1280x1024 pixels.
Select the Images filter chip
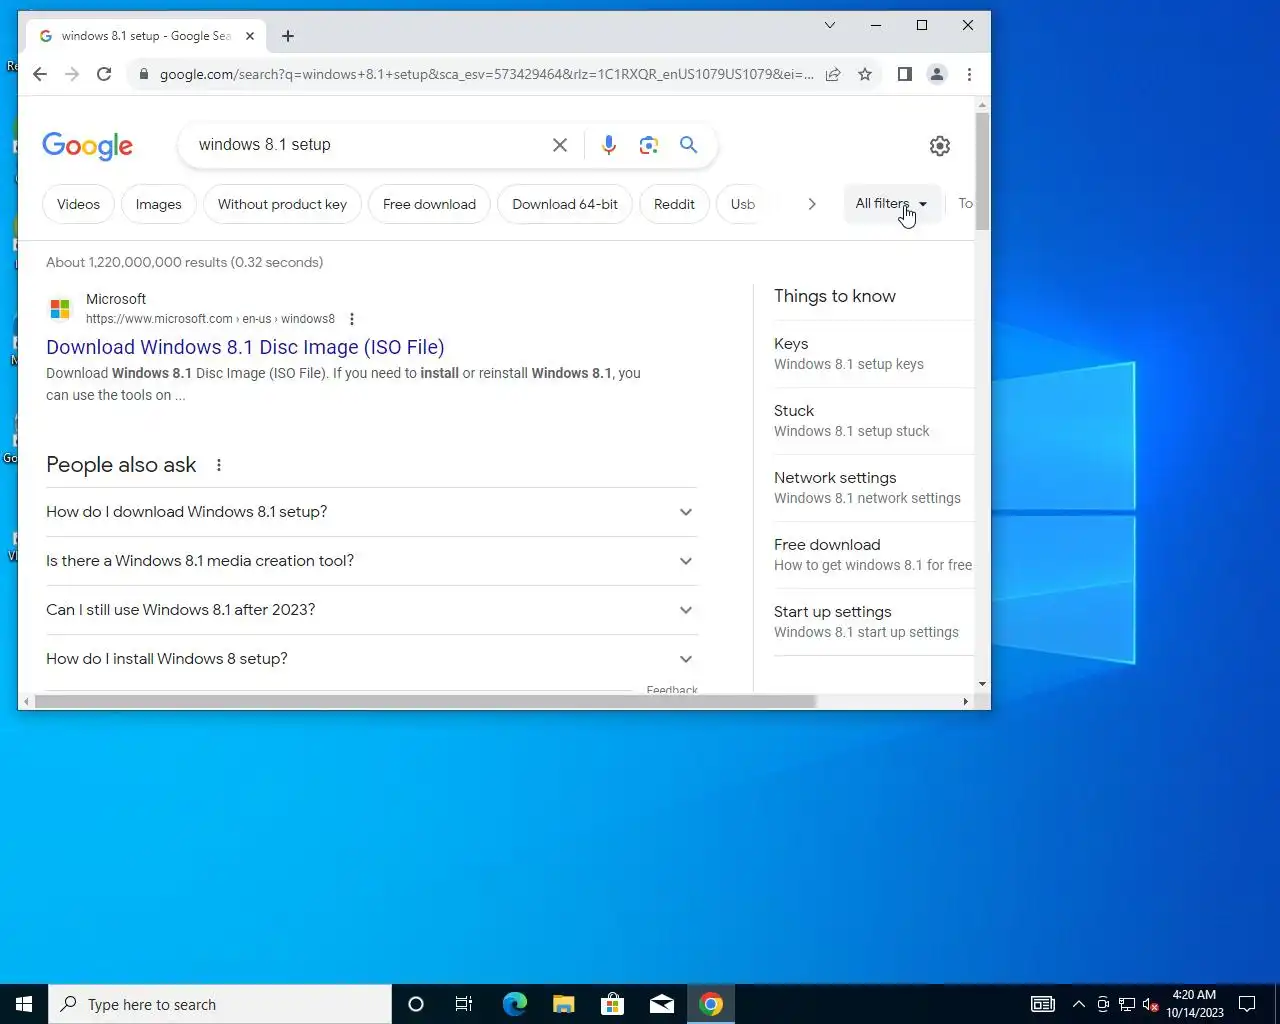[158, 204]
